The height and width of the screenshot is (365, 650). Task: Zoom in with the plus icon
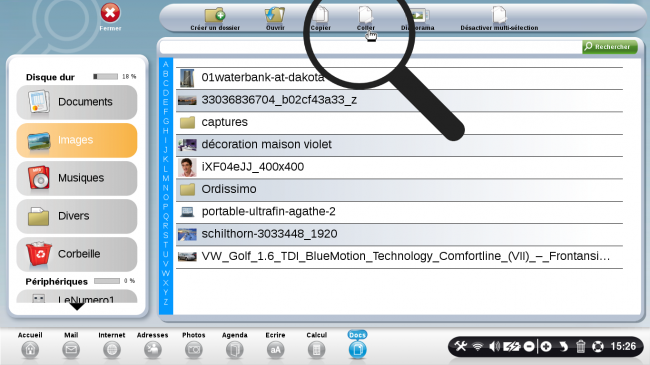[546, 346]
